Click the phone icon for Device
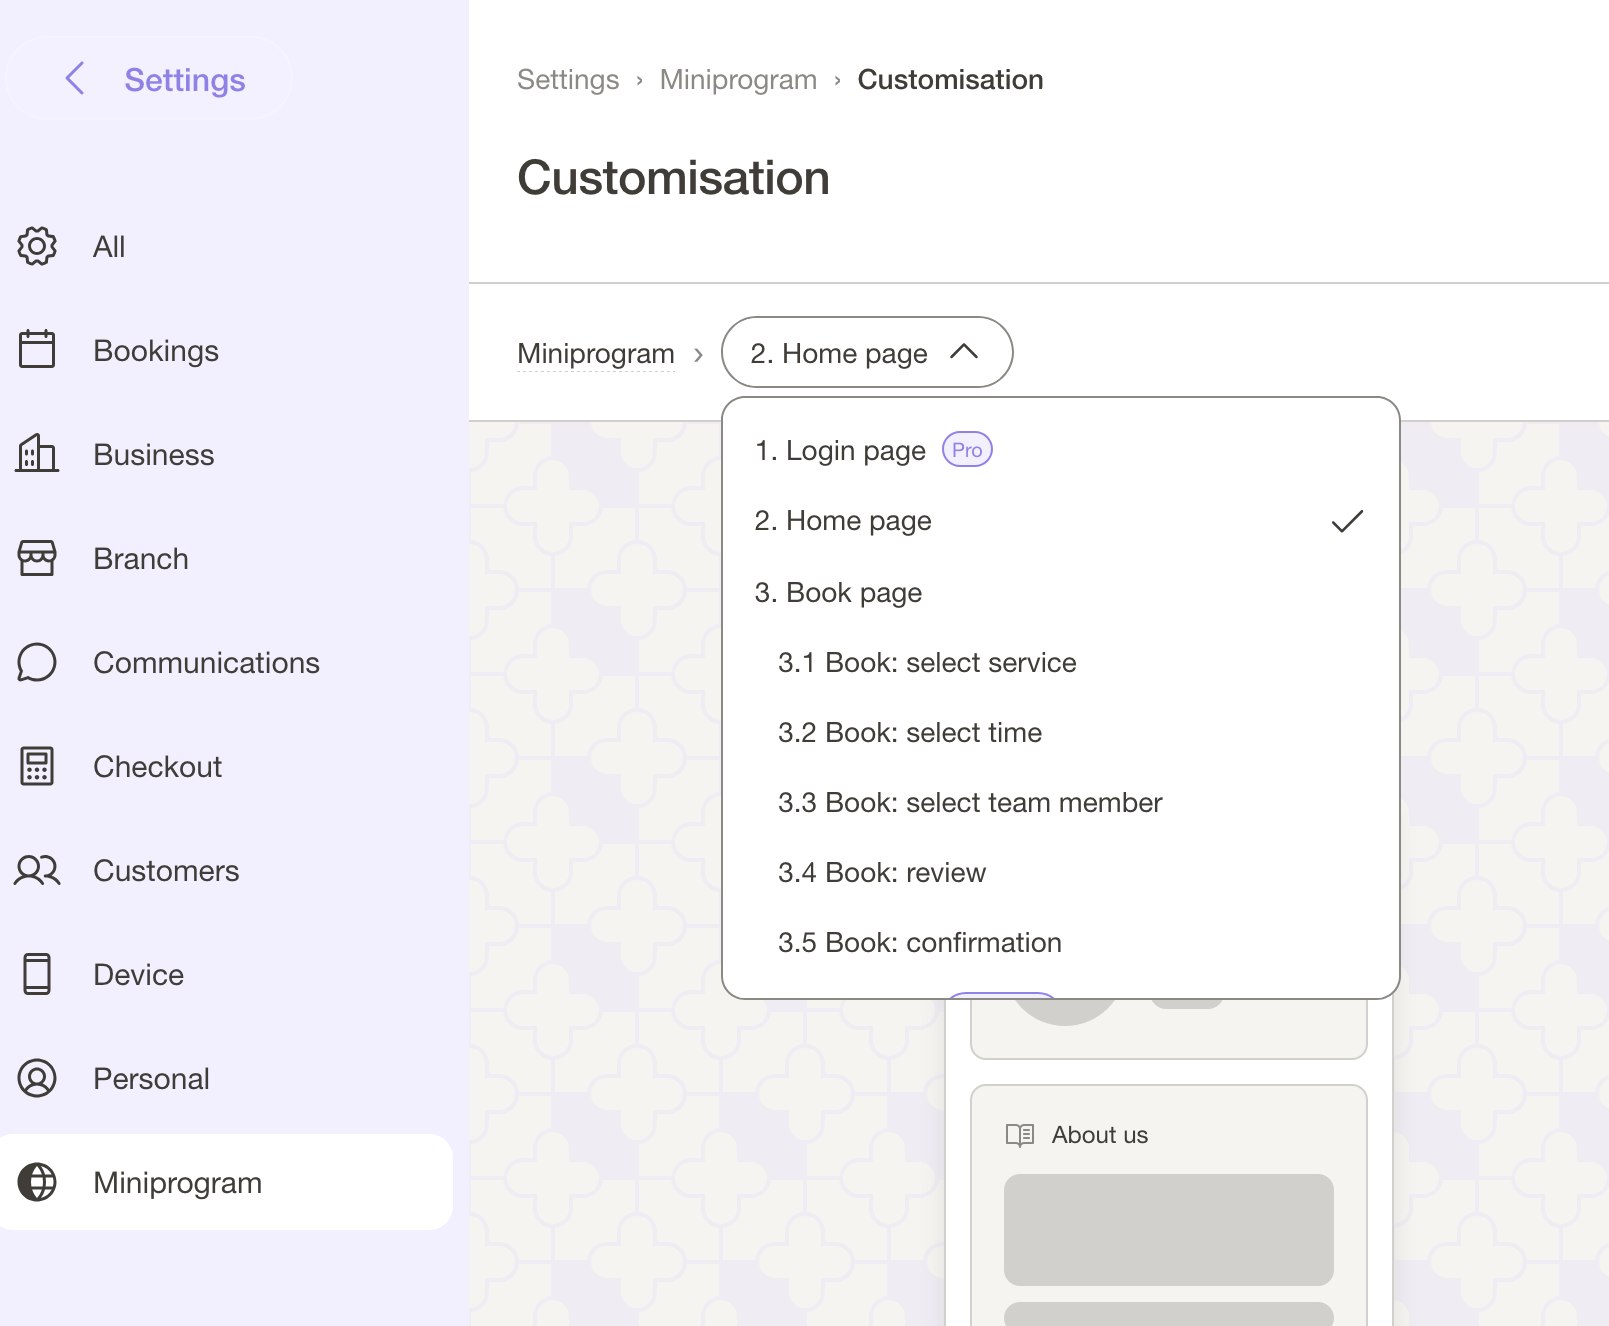This screenshot has height=1326, width=1609. 37,974
